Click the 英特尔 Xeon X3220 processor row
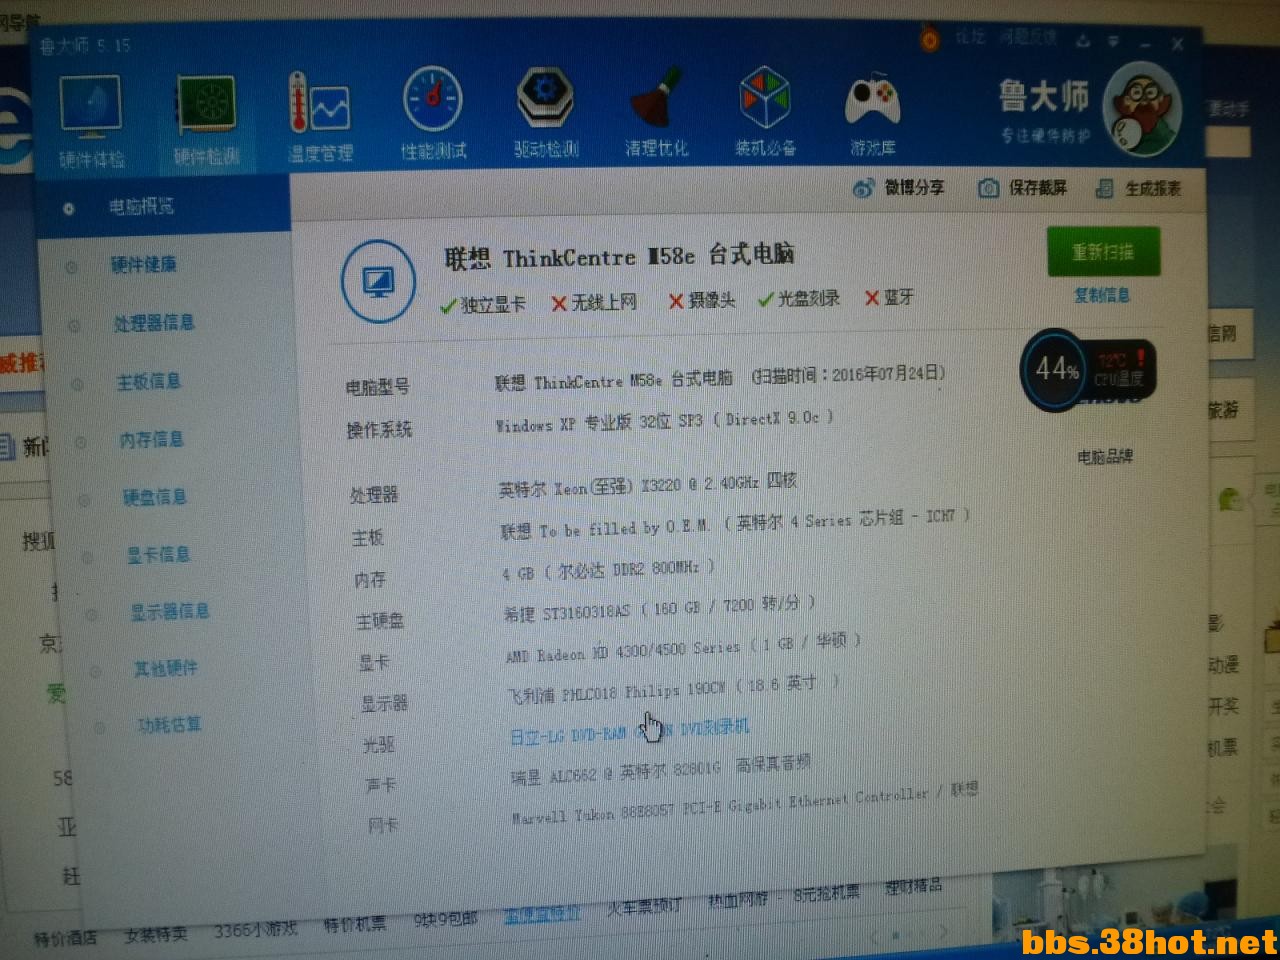 click(647, 485)
